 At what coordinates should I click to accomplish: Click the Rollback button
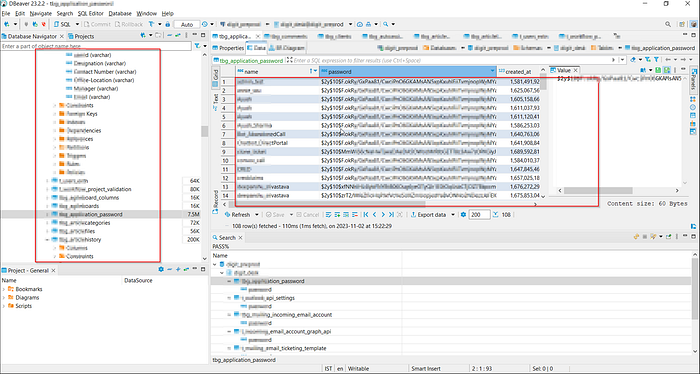click(129, 24)
